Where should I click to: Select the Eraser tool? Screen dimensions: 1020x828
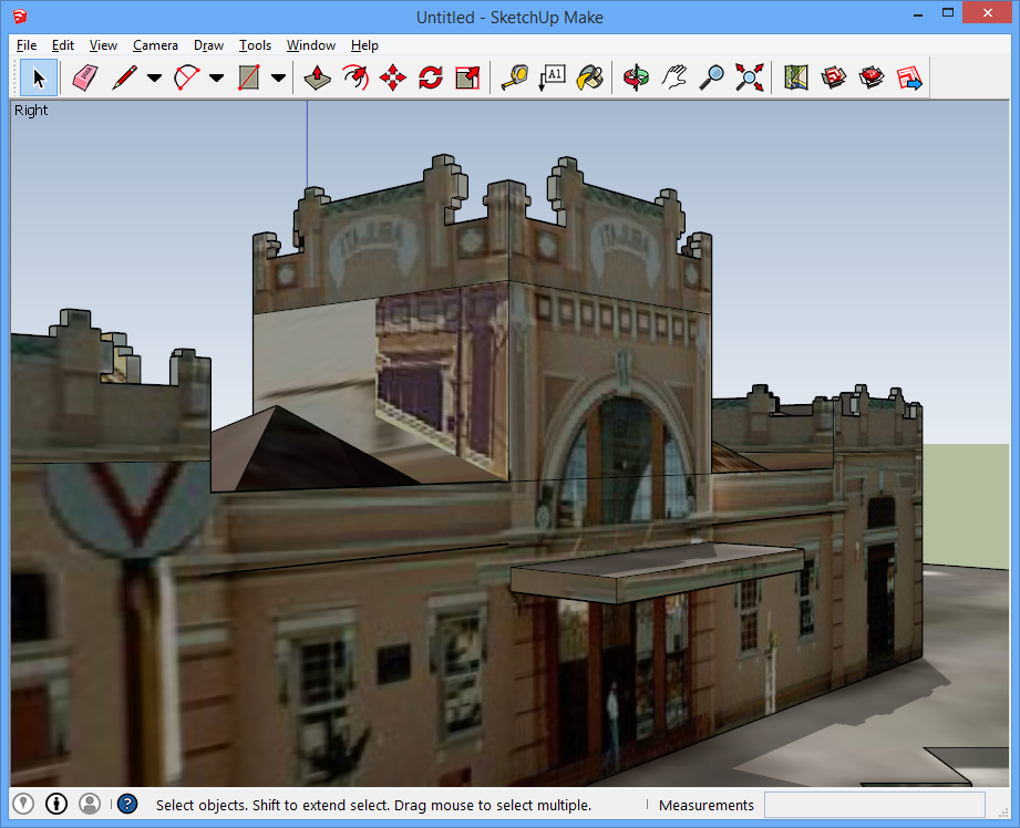(x=87, y=78)
